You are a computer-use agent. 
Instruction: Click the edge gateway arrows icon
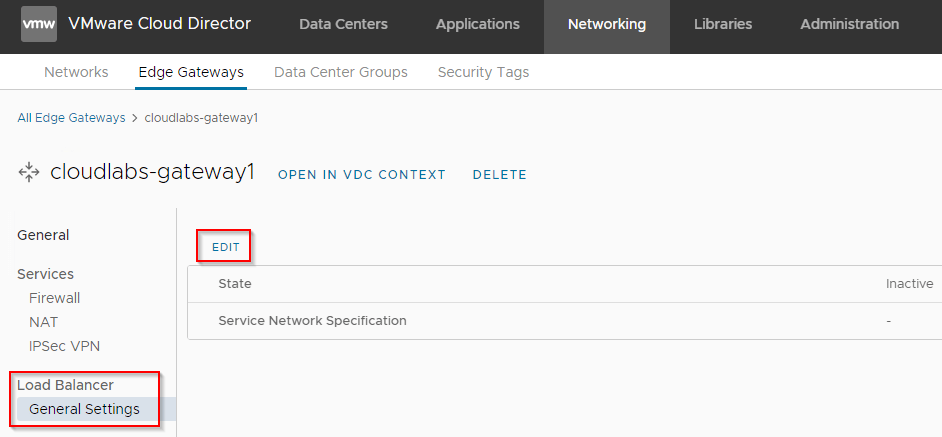coord(28,173)
